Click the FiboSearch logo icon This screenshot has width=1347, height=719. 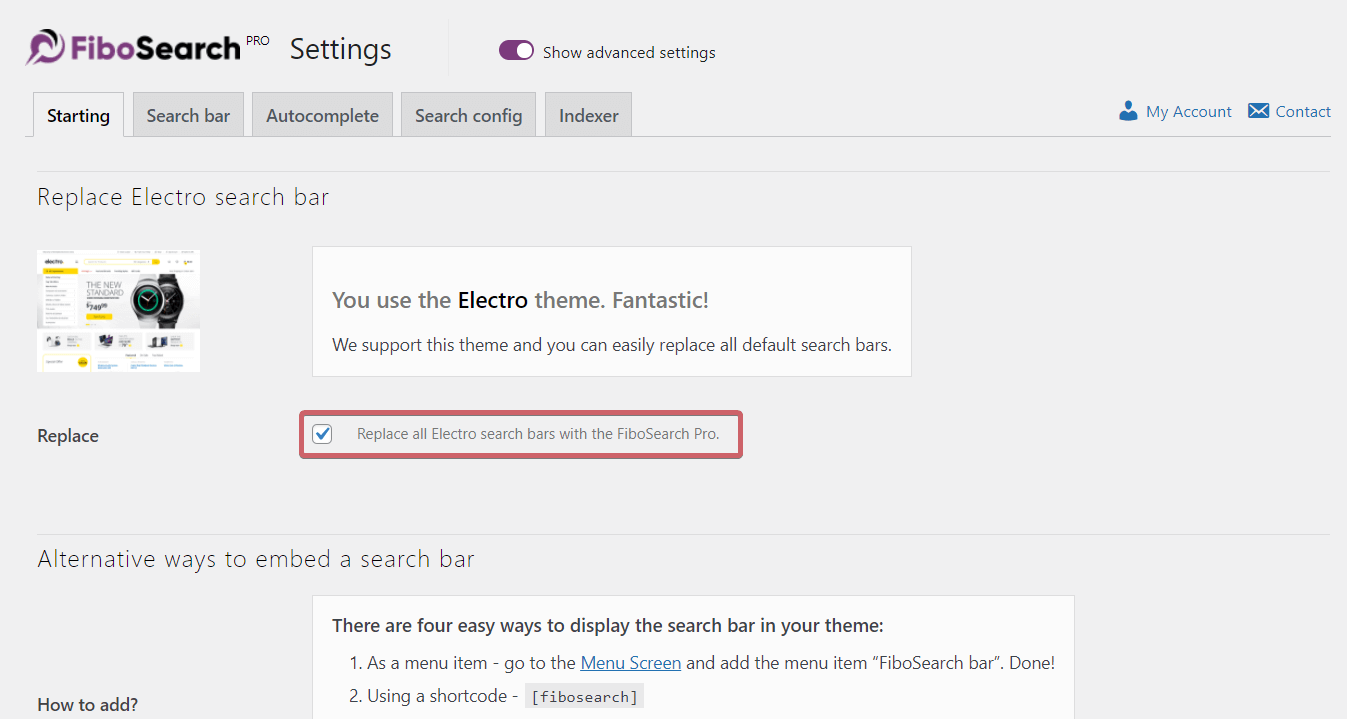(x=46, y=47)
